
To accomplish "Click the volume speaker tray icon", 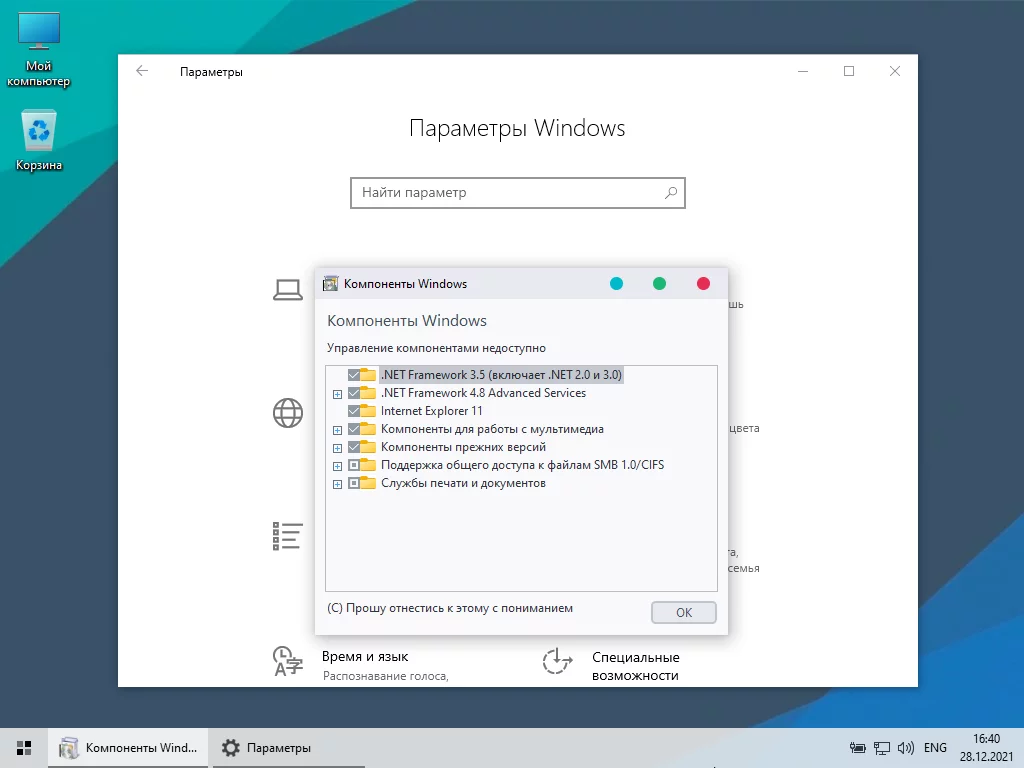I will point(906,748).
